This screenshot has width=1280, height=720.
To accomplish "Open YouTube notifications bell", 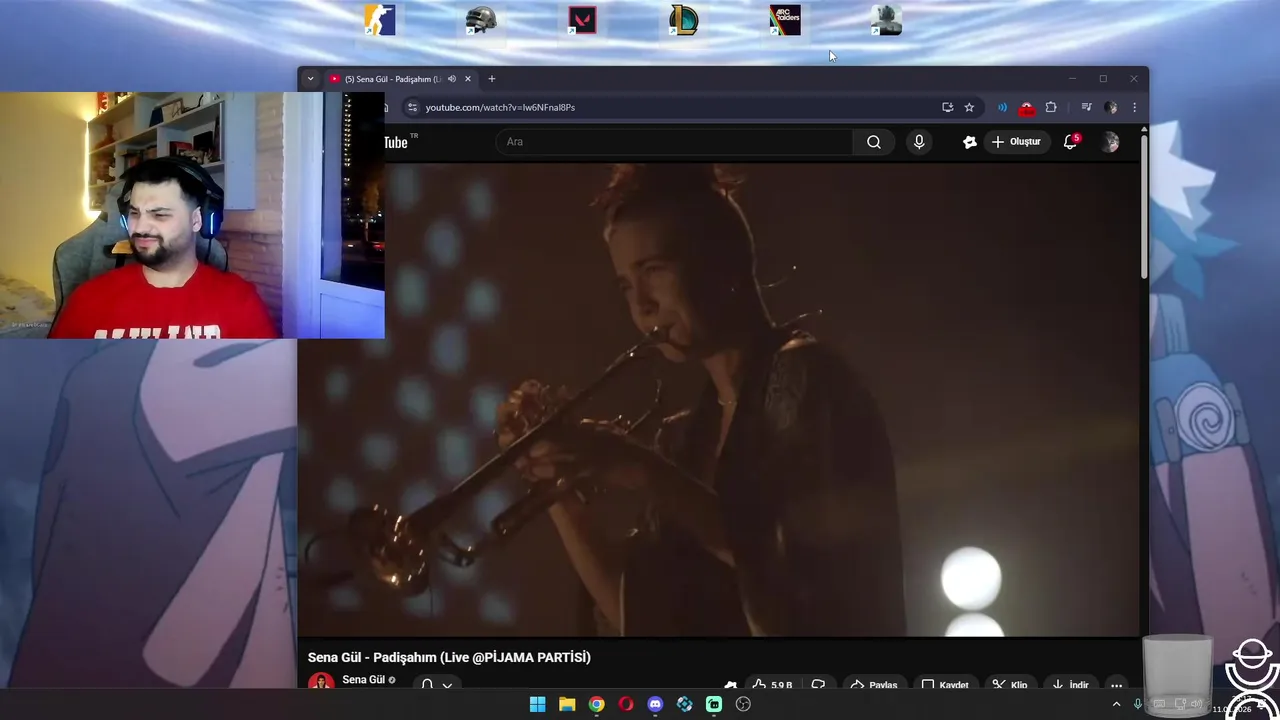I will pyautogui.click(x=1070, y=142).
